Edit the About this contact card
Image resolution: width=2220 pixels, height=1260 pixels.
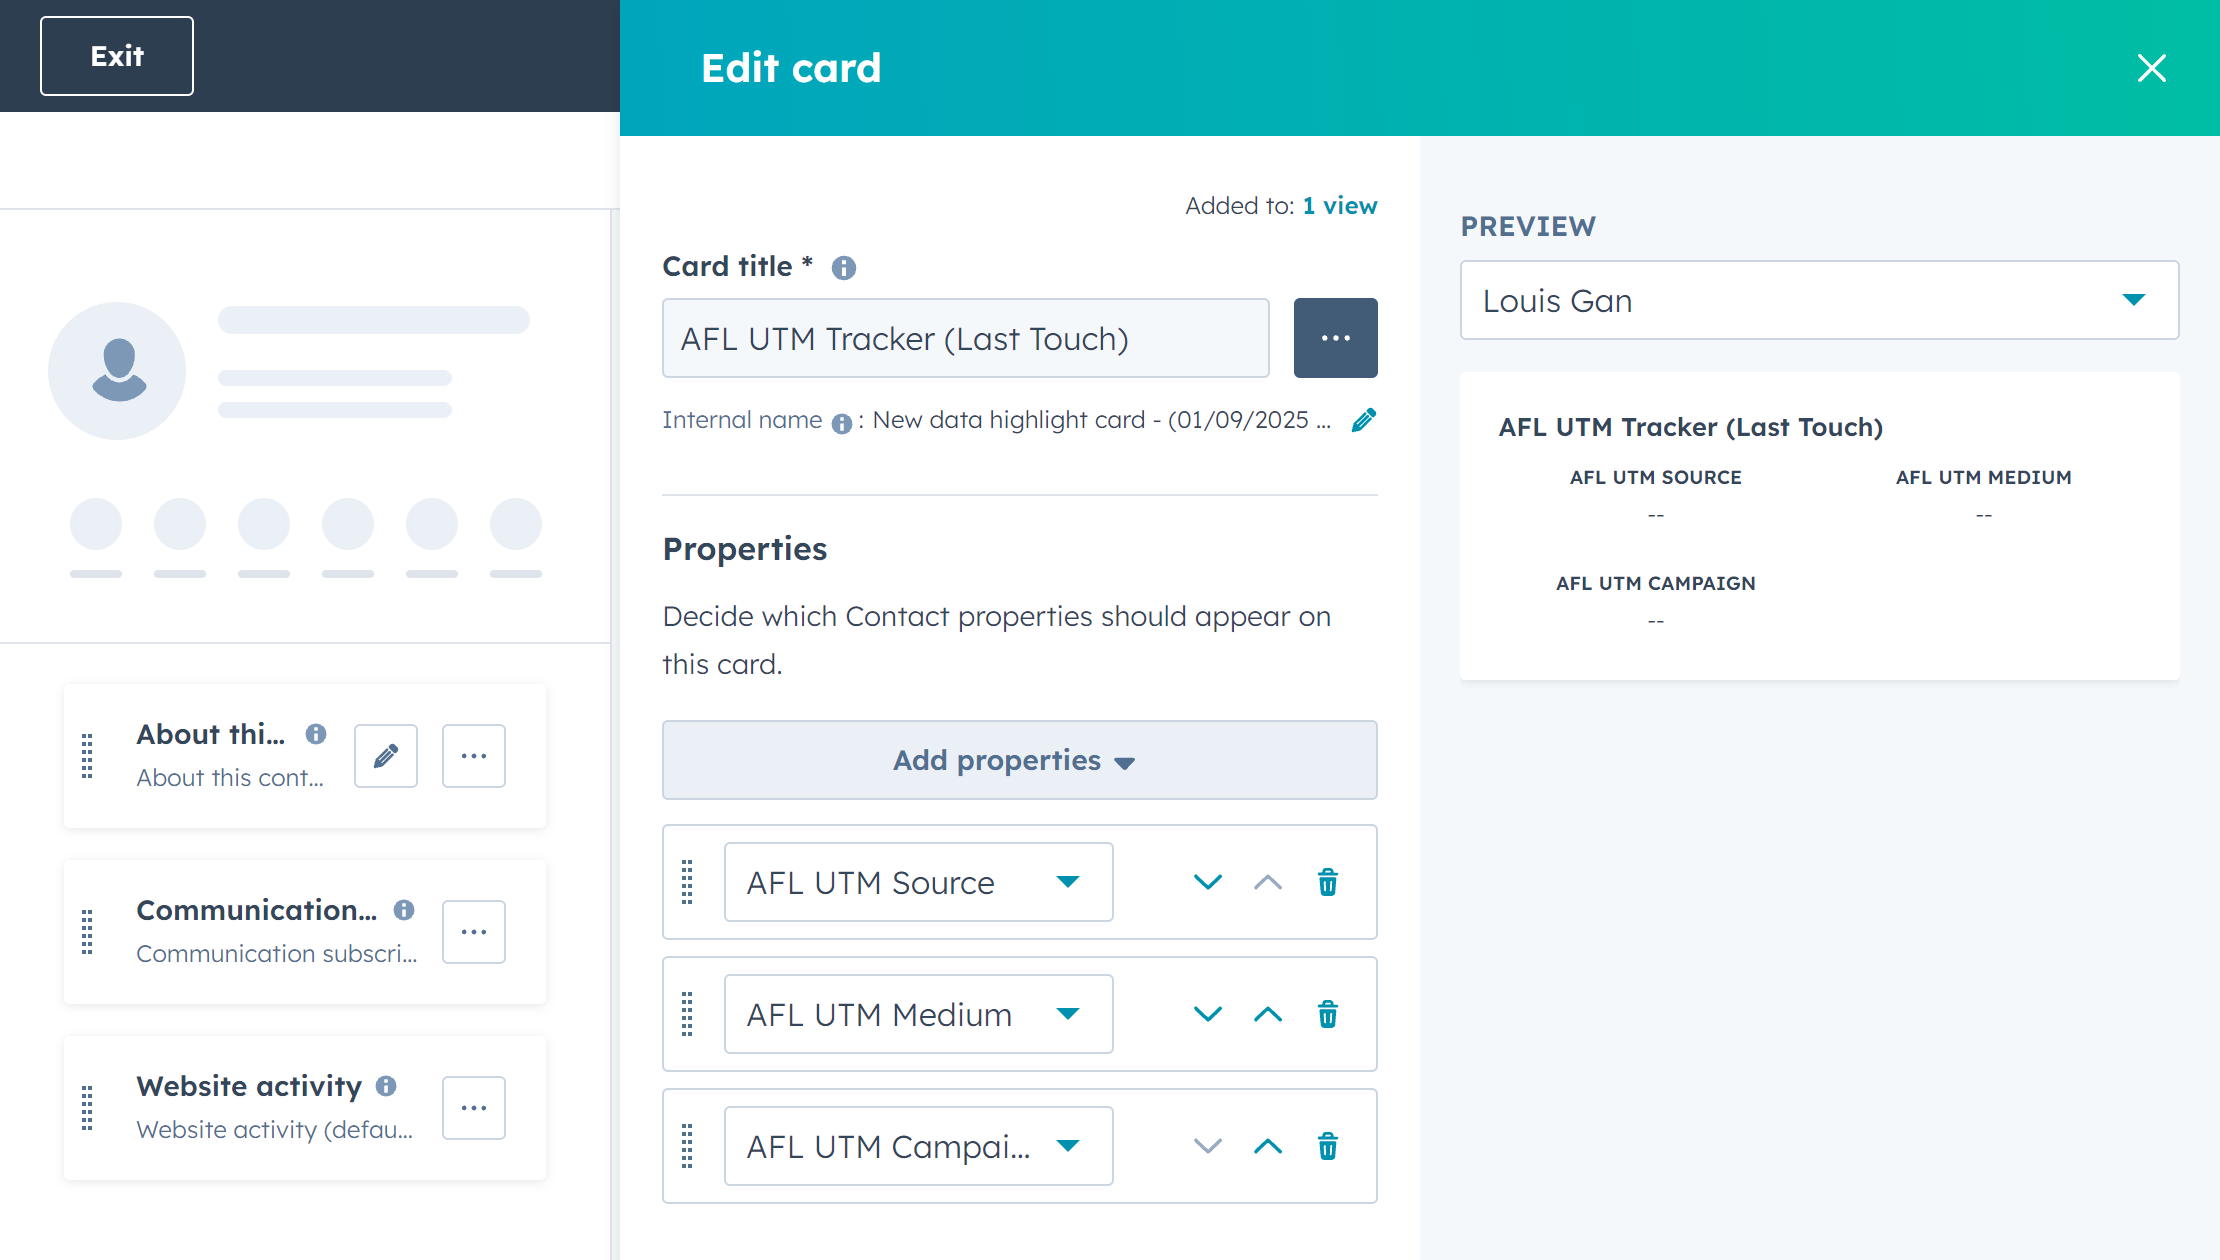click(386, 756)
